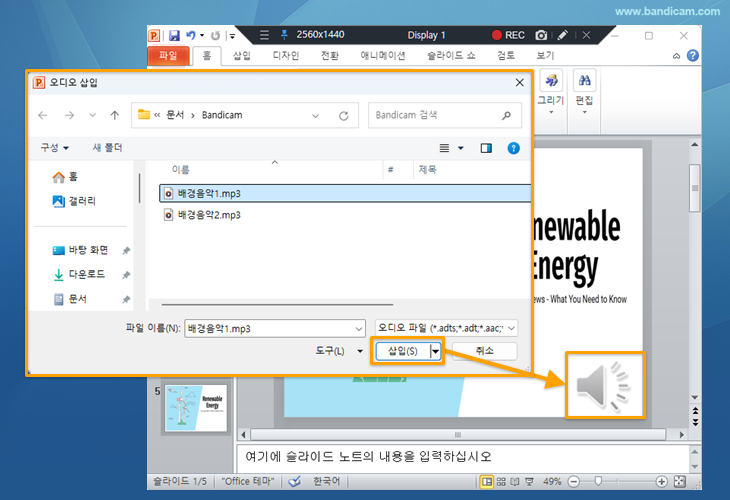Screen dimensions: 730x500
Task: Go up one folder level
Action: tap(115, 115)
